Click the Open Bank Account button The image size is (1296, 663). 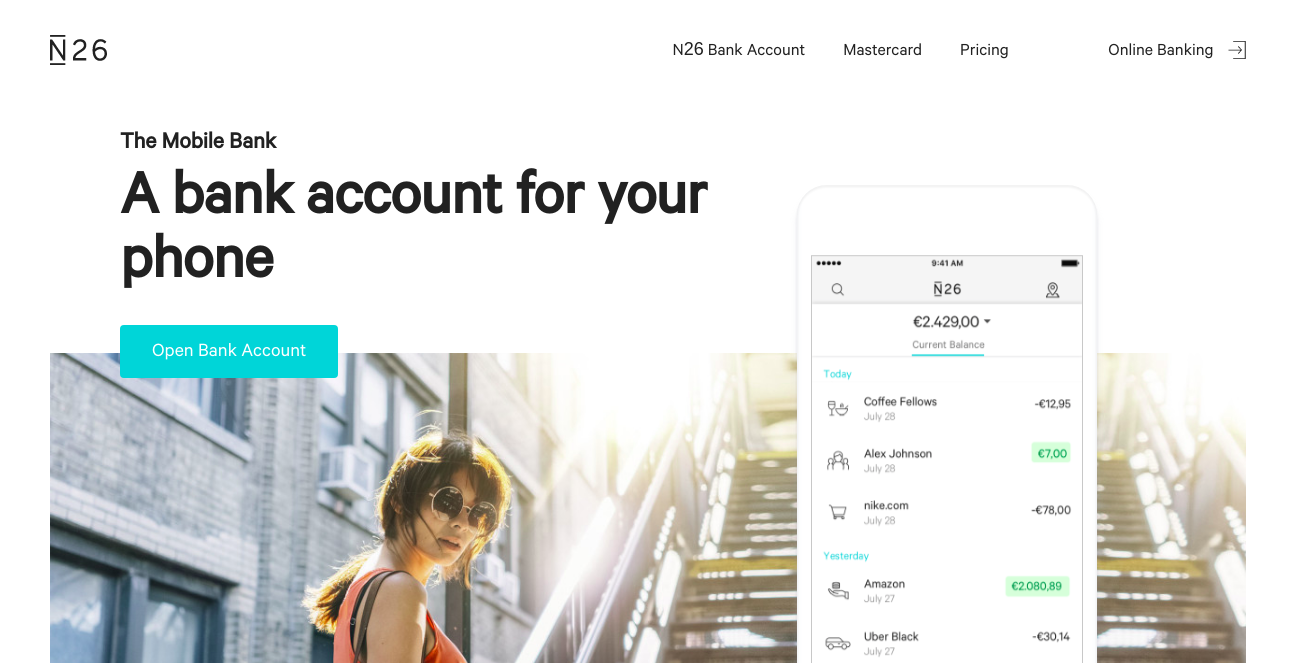229,351
